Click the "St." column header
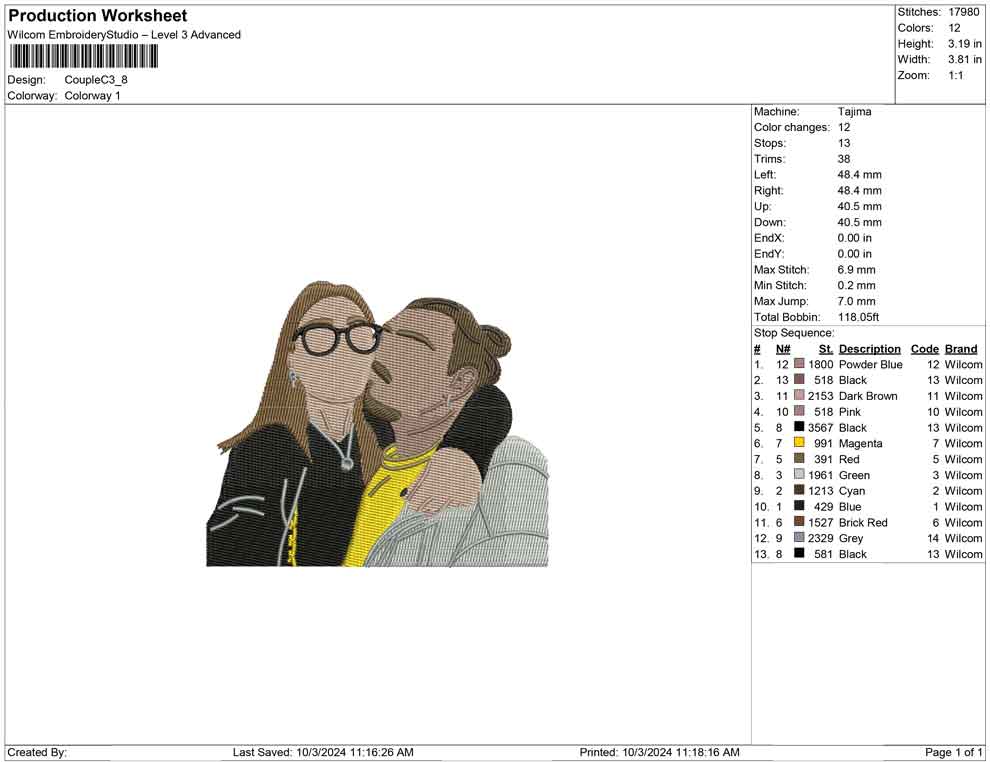The width and height of the screenshot is (990, 762). click(x=826, y=349)
